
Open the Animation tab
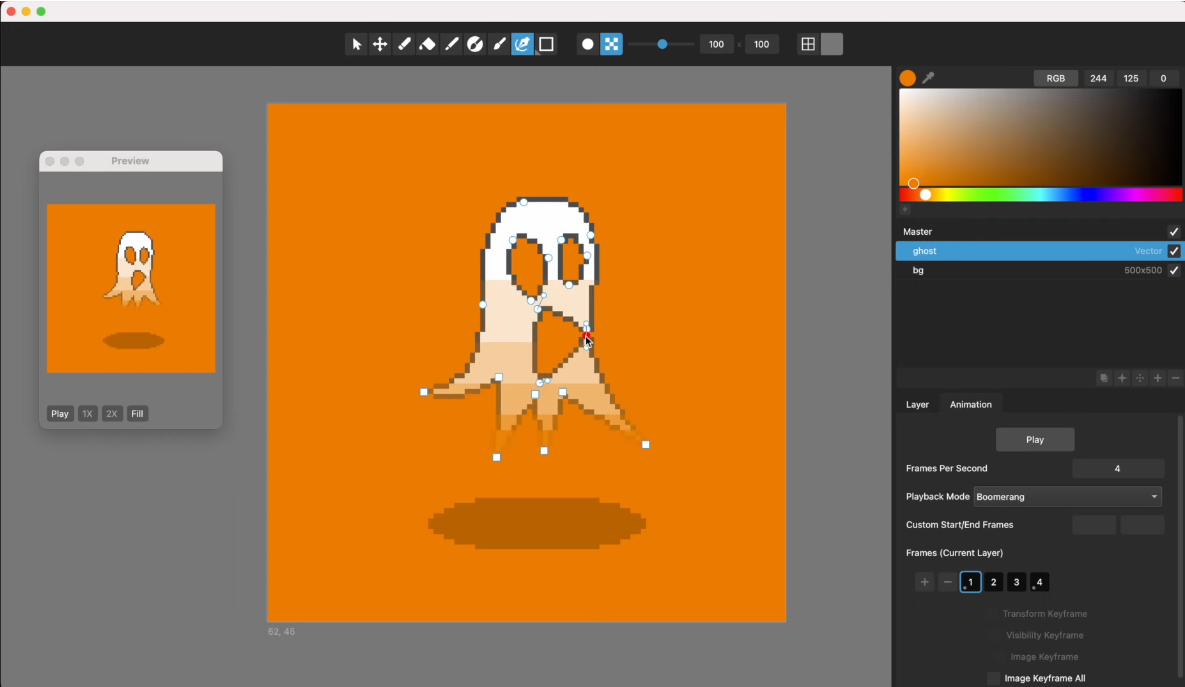[x=970, y=404]
